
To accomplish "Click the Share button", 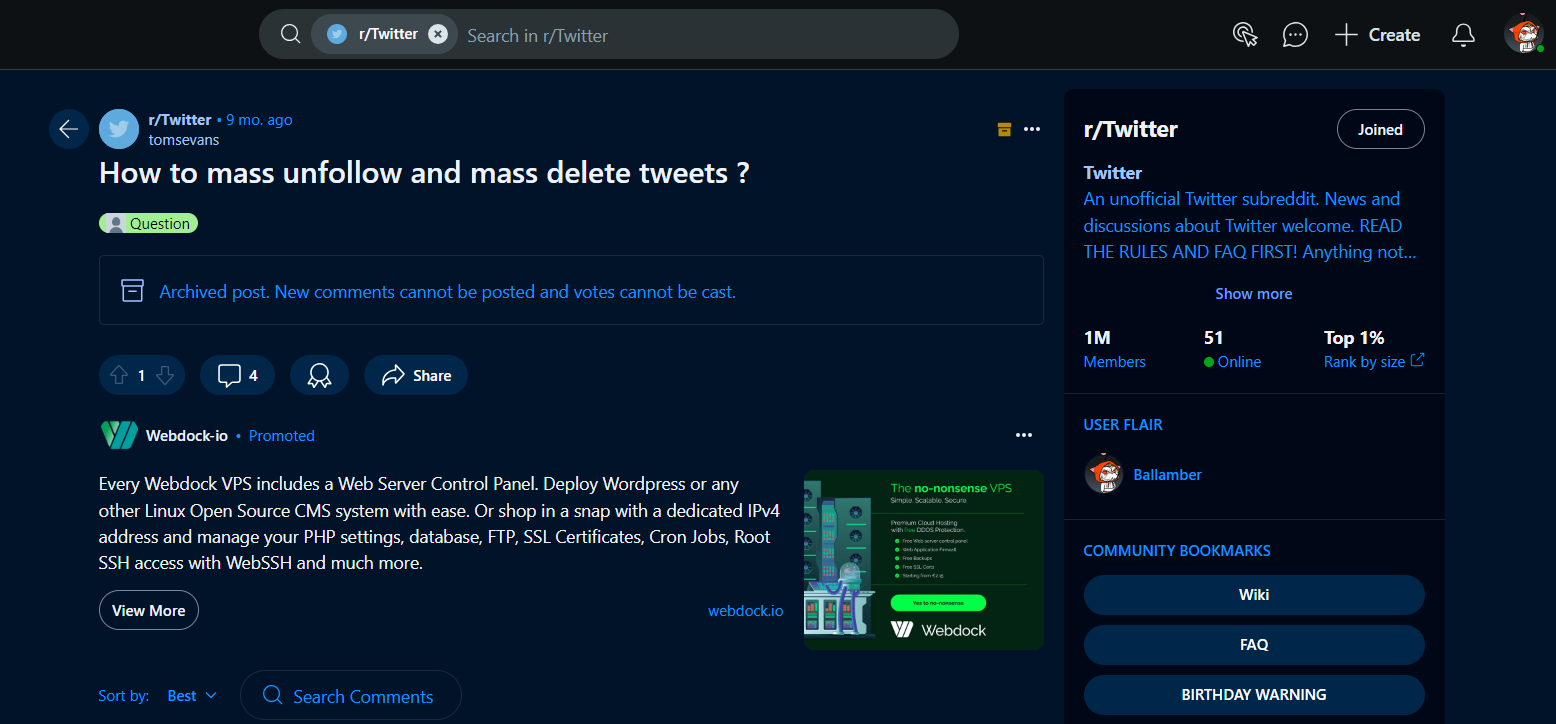I will click(416, 375).
